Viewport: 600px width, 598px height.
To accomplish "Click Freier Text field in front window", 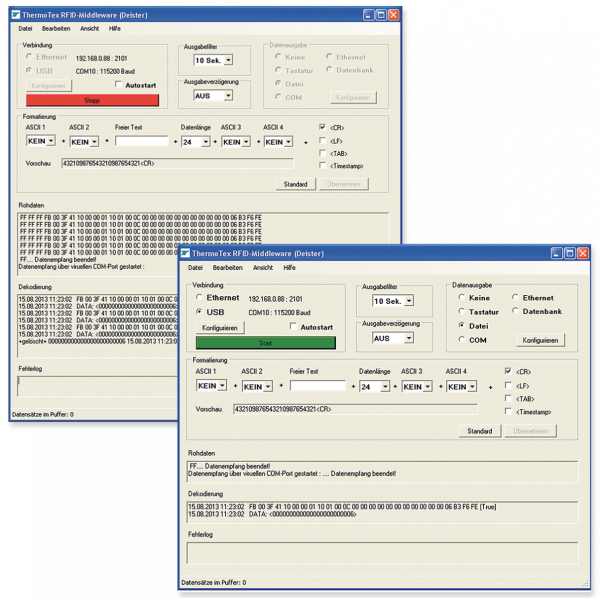I will coord(317,386).
